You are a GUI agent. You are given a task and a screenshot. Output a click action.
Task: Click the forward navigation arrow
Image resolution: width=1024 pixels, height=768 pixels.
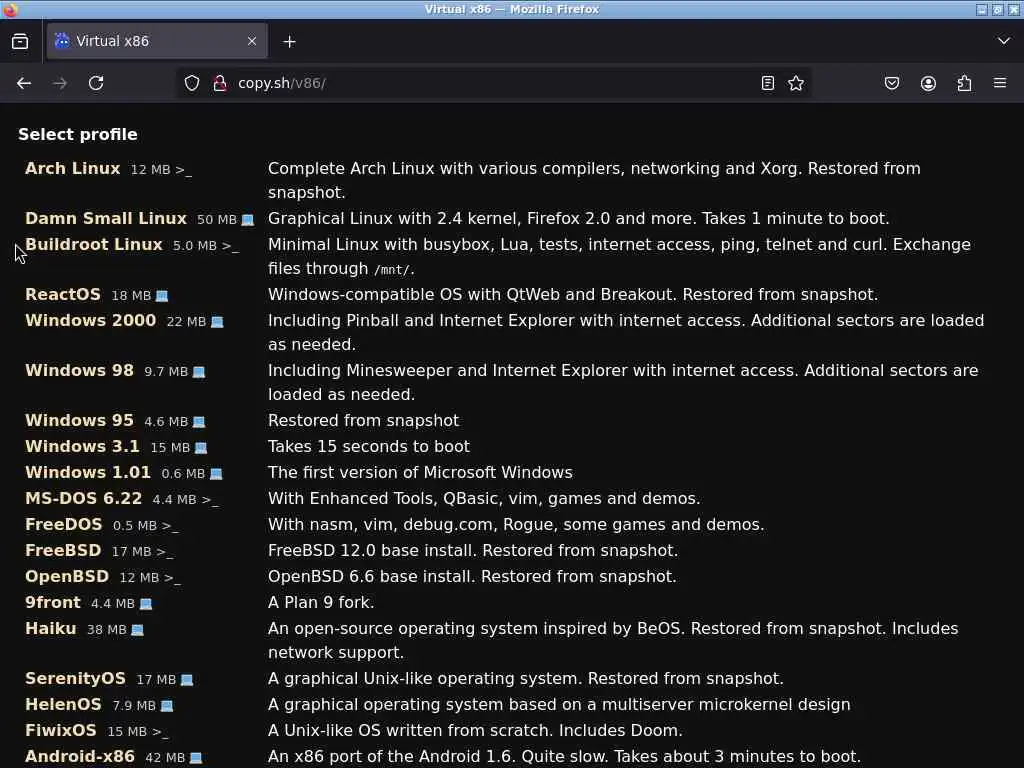[x=60, y=83]
